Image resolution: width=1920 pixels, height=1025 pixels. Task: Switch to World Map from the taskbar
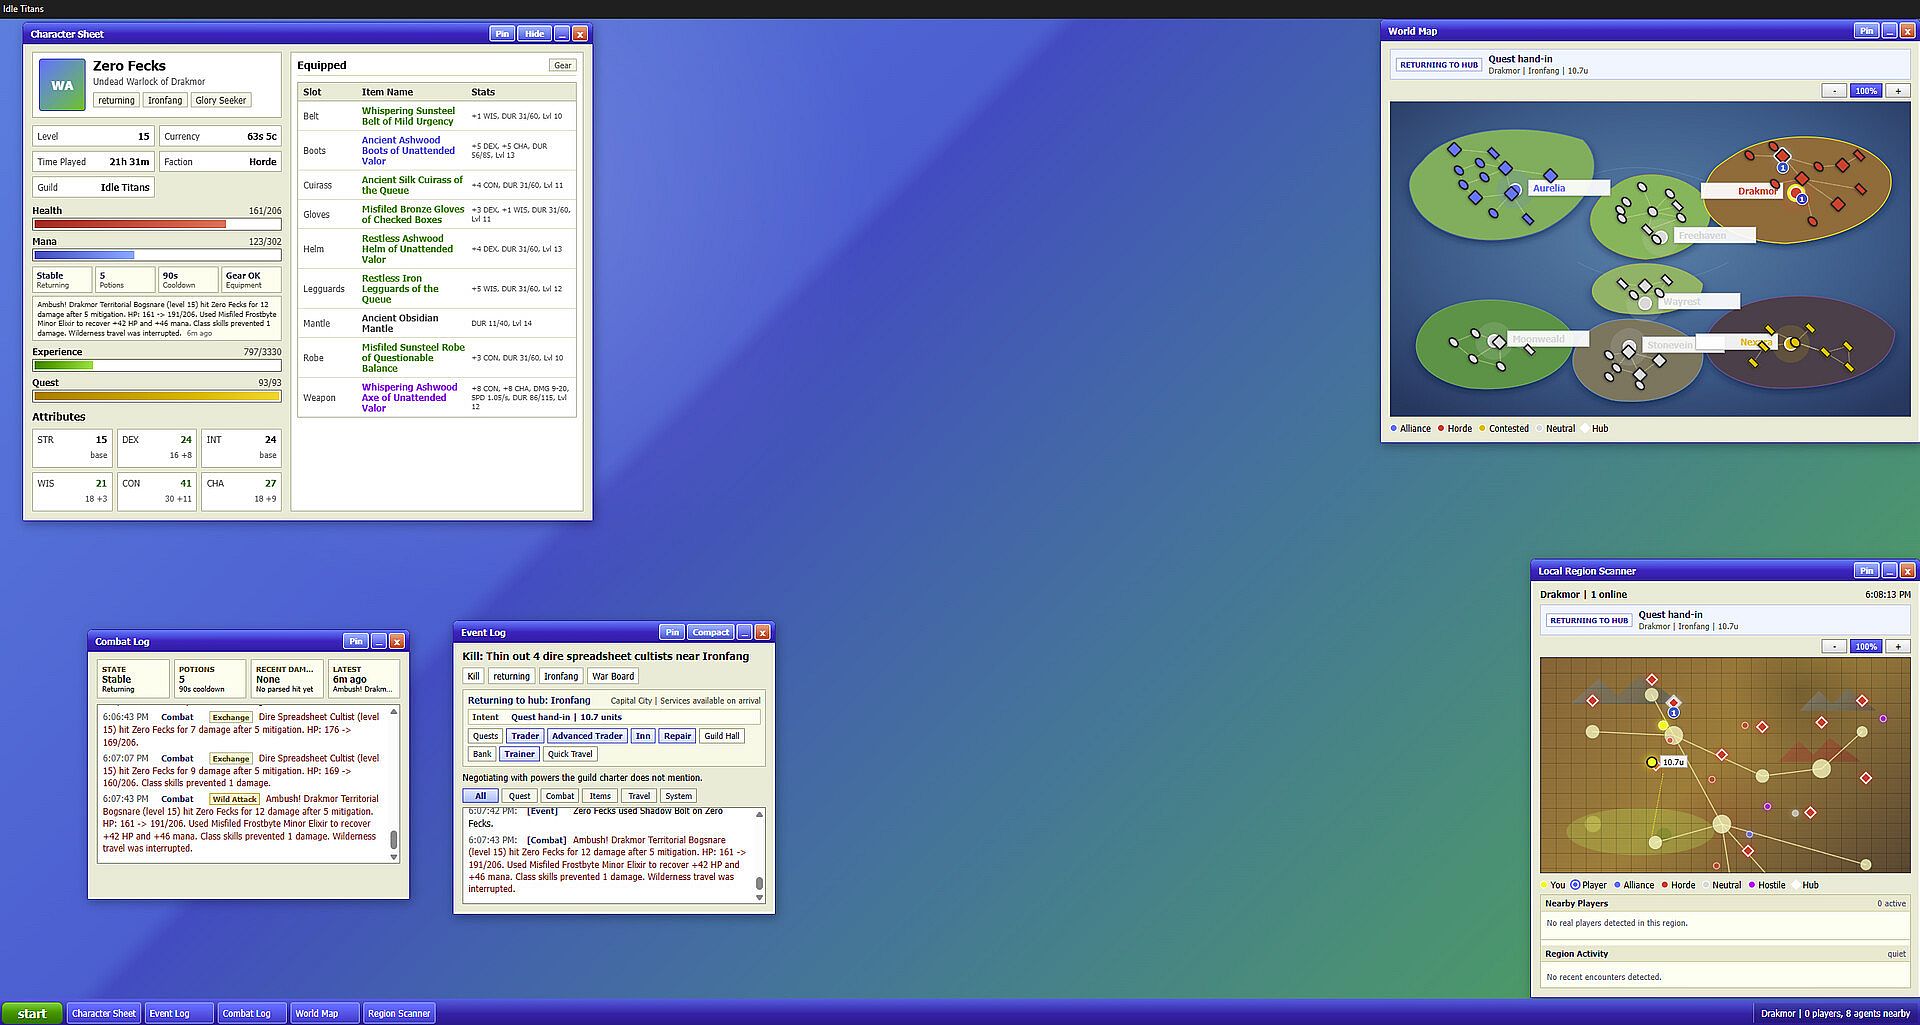tap(324, 1013)
